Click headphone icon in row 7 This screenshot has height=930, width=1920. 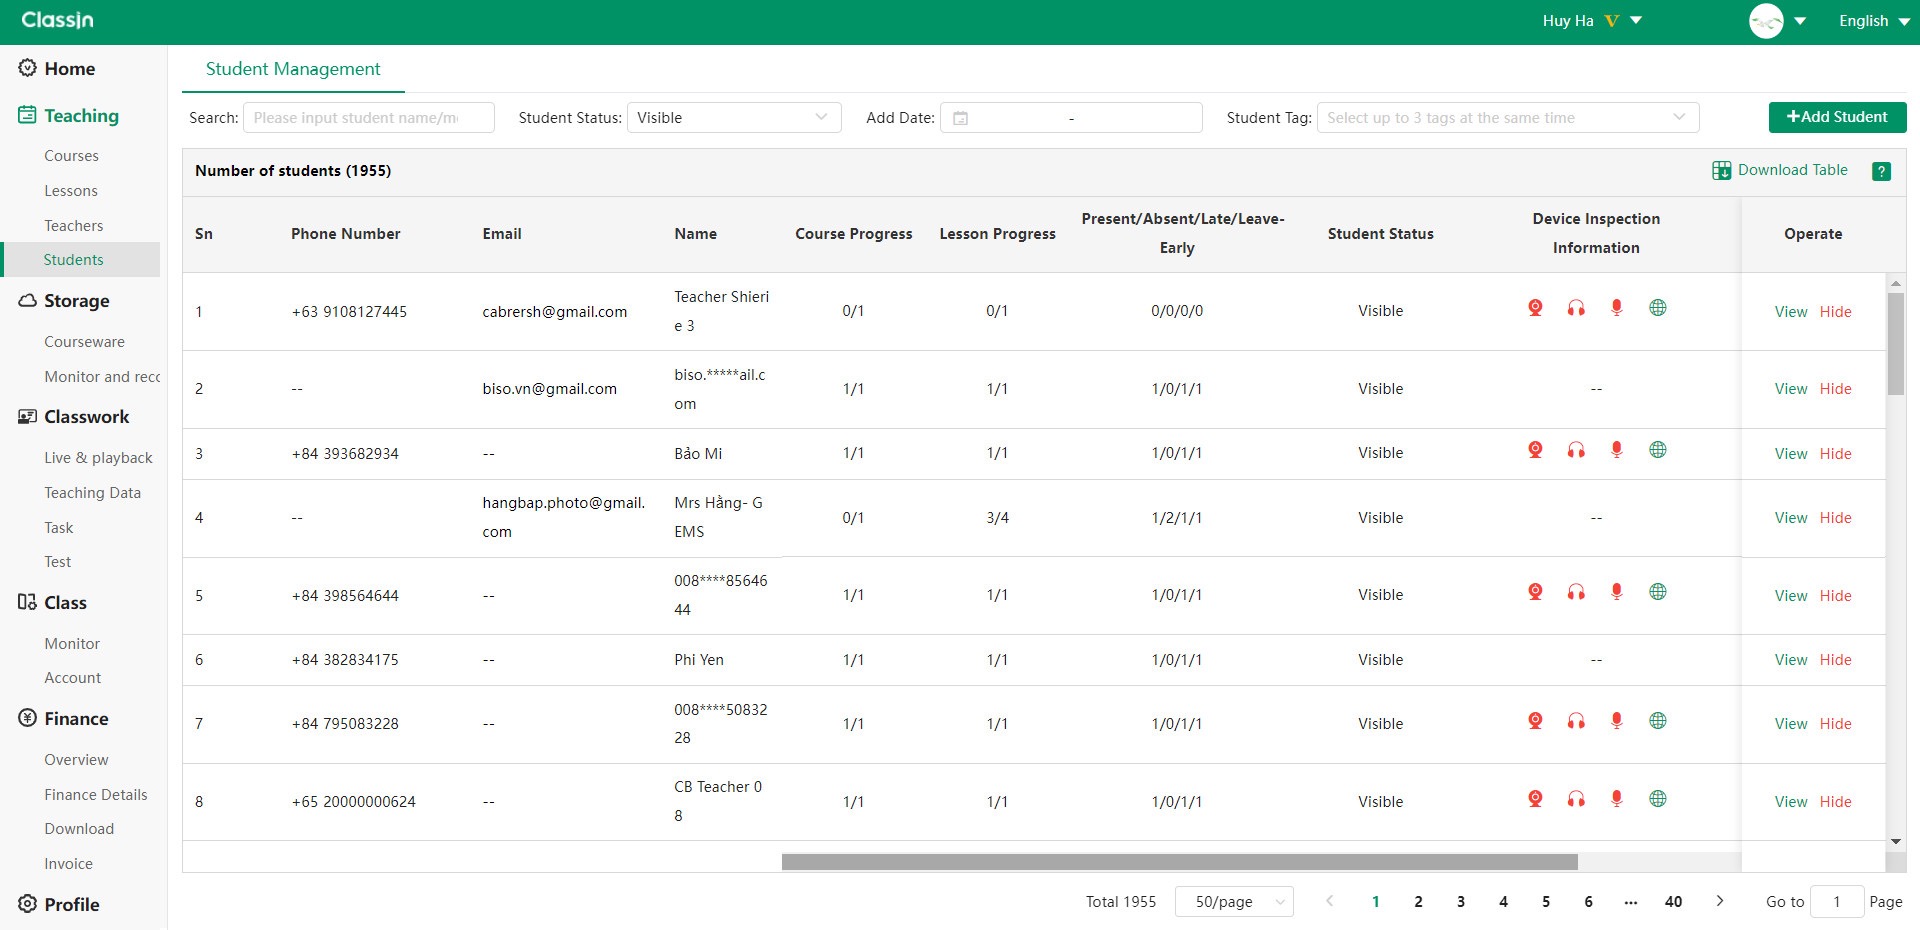(1576, 721)
